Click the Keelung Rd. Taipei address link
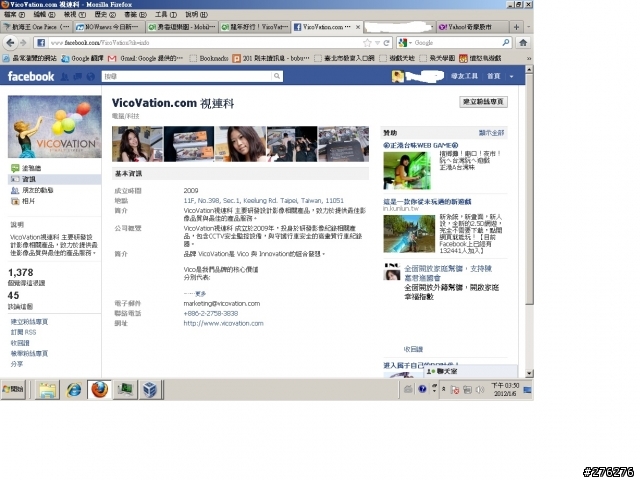The width and height of the screenshot is (640, 480). coord(264,201)
